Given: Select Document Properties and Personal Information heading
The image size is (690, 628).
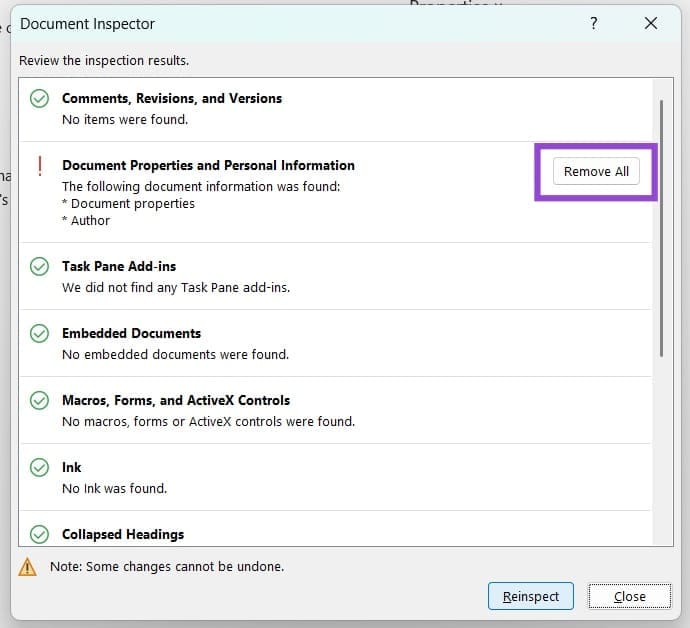Looking at the screenshot, I should (x=208, y=165).
